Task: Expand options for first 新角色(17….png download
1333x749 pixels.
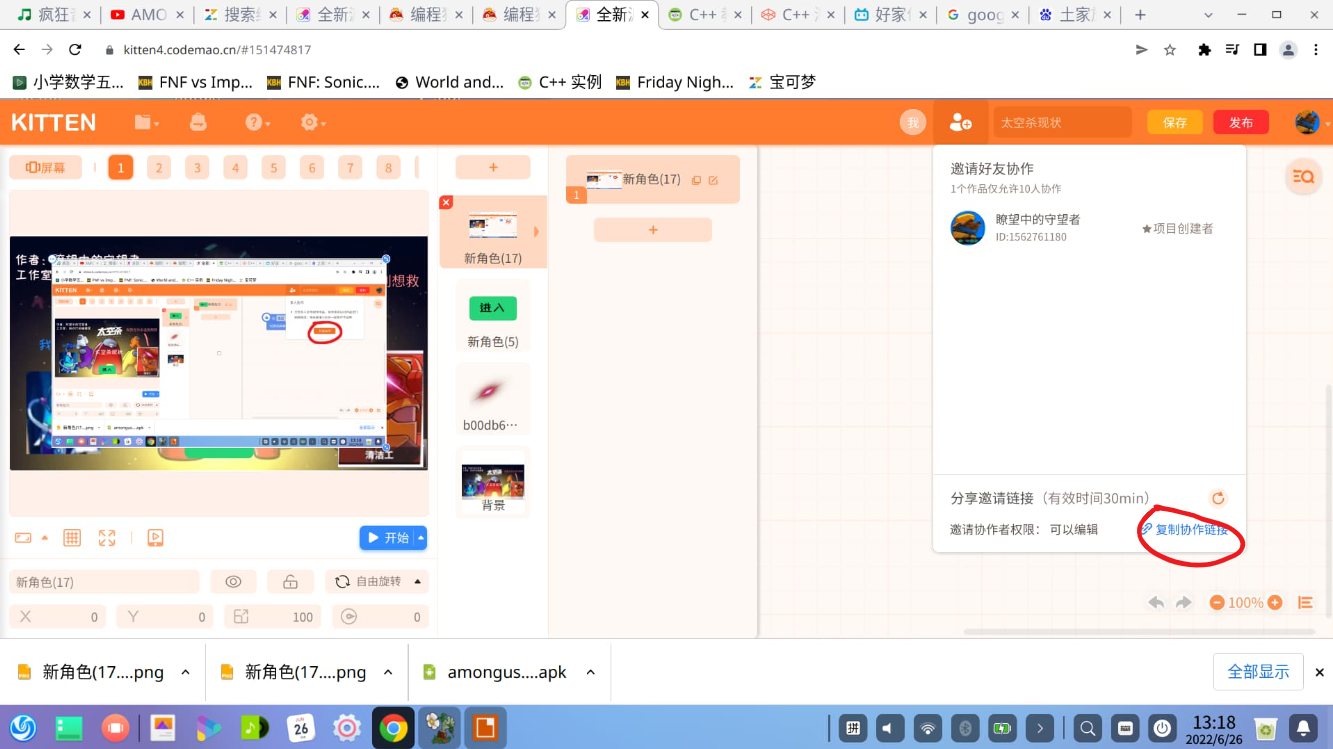Action: pos(185,672)
